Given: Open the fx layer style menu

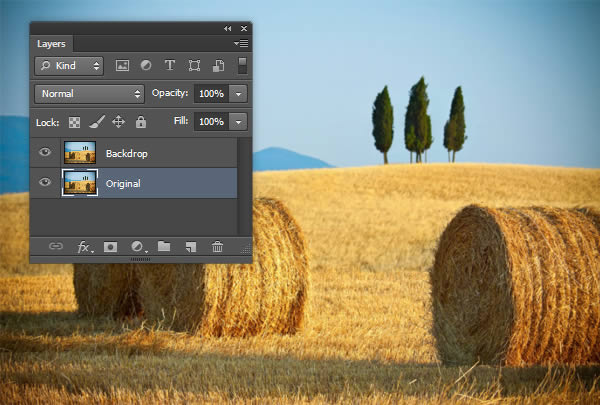Looking at the screenshot, I should click(84, 247).
